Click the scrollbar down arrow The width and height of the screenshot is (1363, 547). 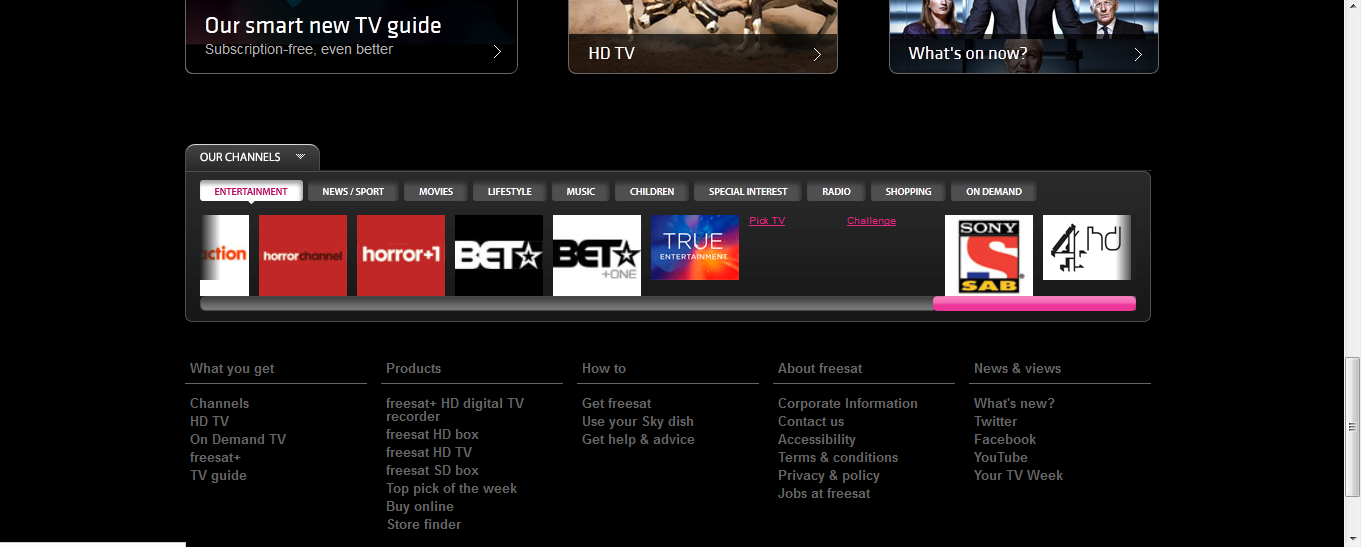pos(1353,538)
